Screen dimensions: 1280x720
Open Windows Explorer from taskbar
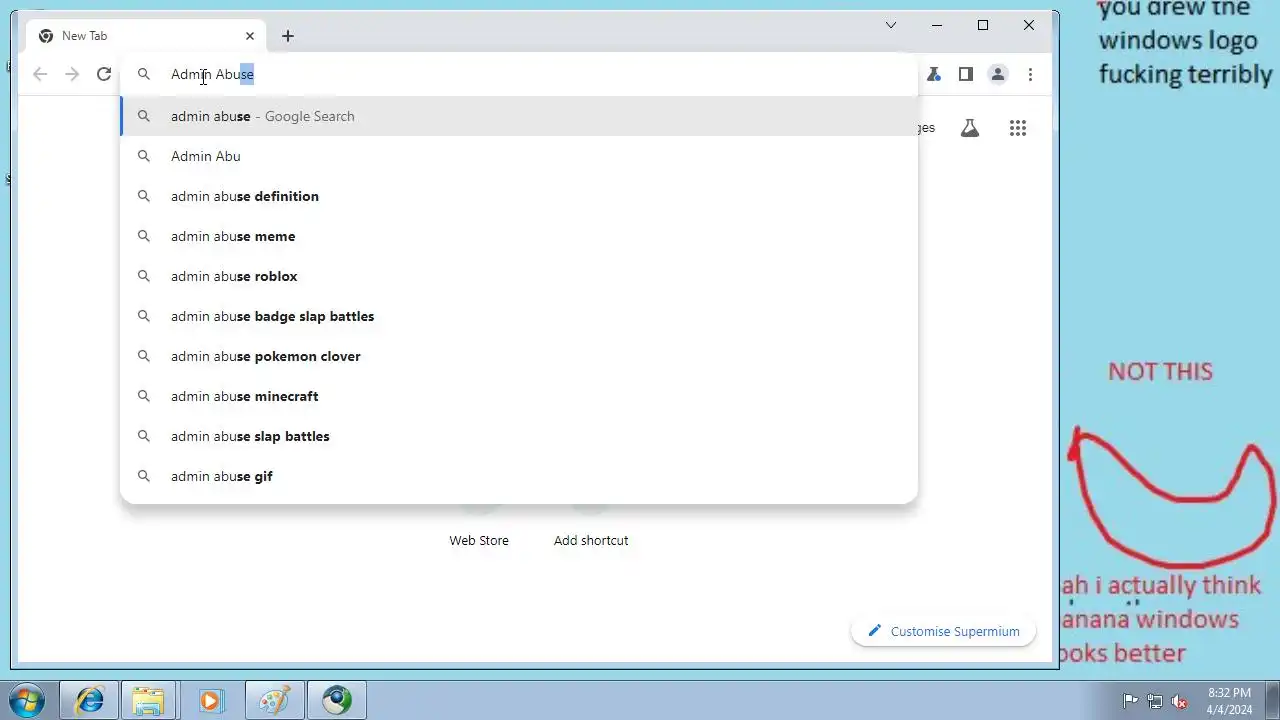click(x=148, y=700)
